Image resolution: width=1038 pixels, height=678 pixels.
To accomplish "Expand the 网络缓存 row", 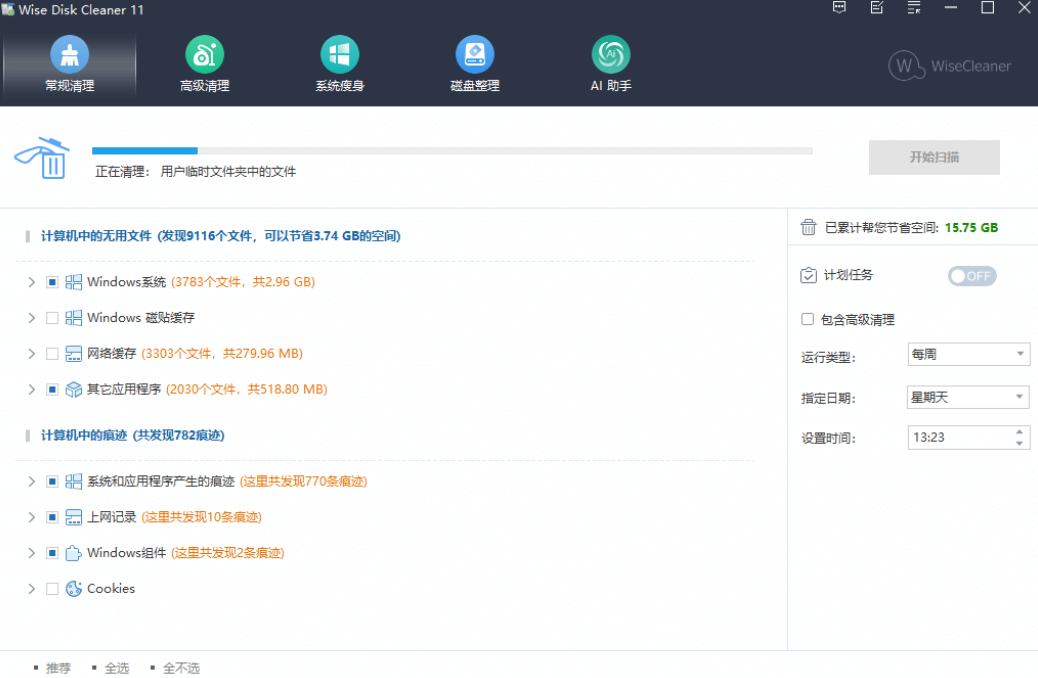I will 31,354.
